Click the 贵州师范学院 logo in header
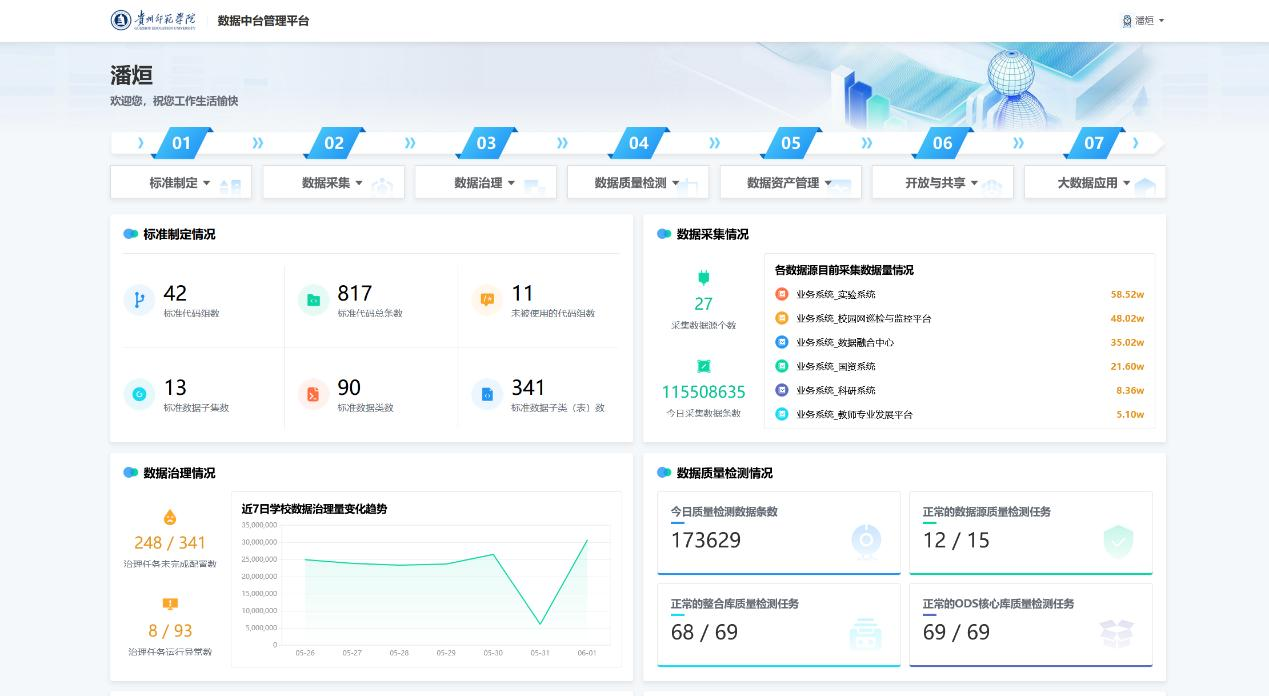Screen dimensions: 1269x696 pyautogui.click(x=153, y=20)
